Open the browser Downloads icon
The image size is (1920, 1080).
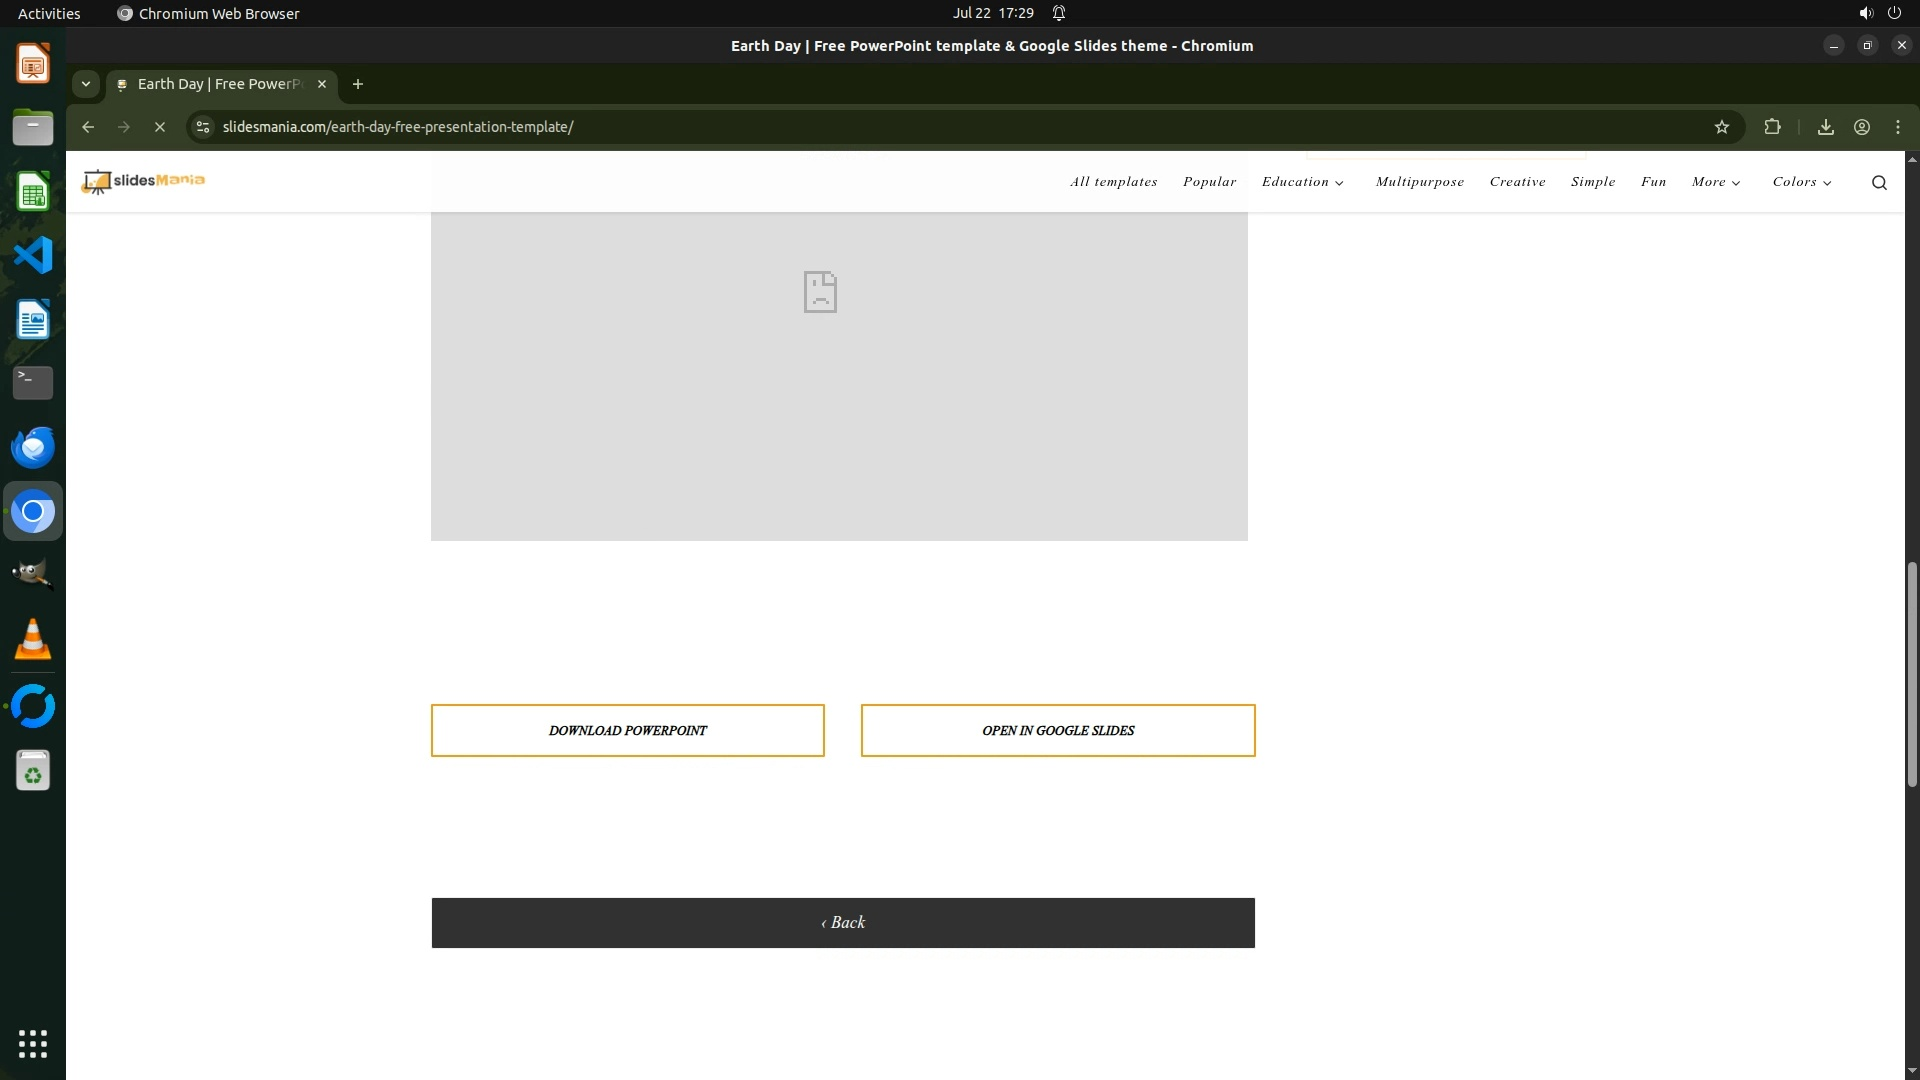(1825, 127)
